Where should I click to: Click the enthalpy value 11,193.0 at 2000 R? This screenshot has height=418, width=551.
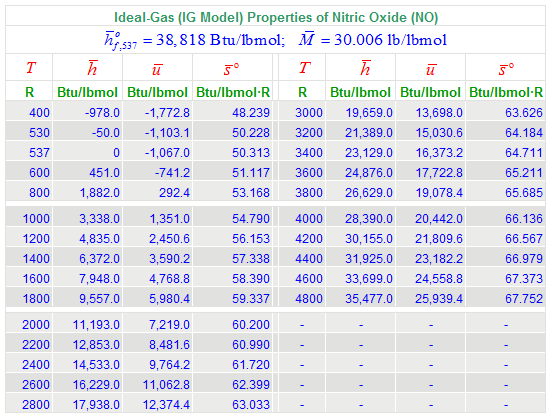96,325
